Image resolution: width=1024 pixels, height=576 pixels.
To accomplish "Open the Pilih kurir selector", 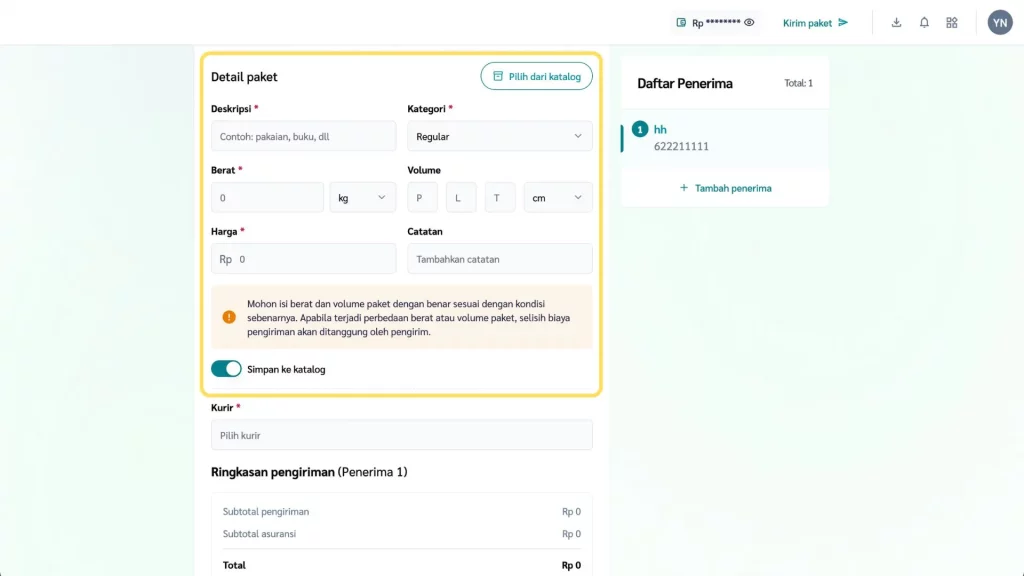I will tap(401, 435).
